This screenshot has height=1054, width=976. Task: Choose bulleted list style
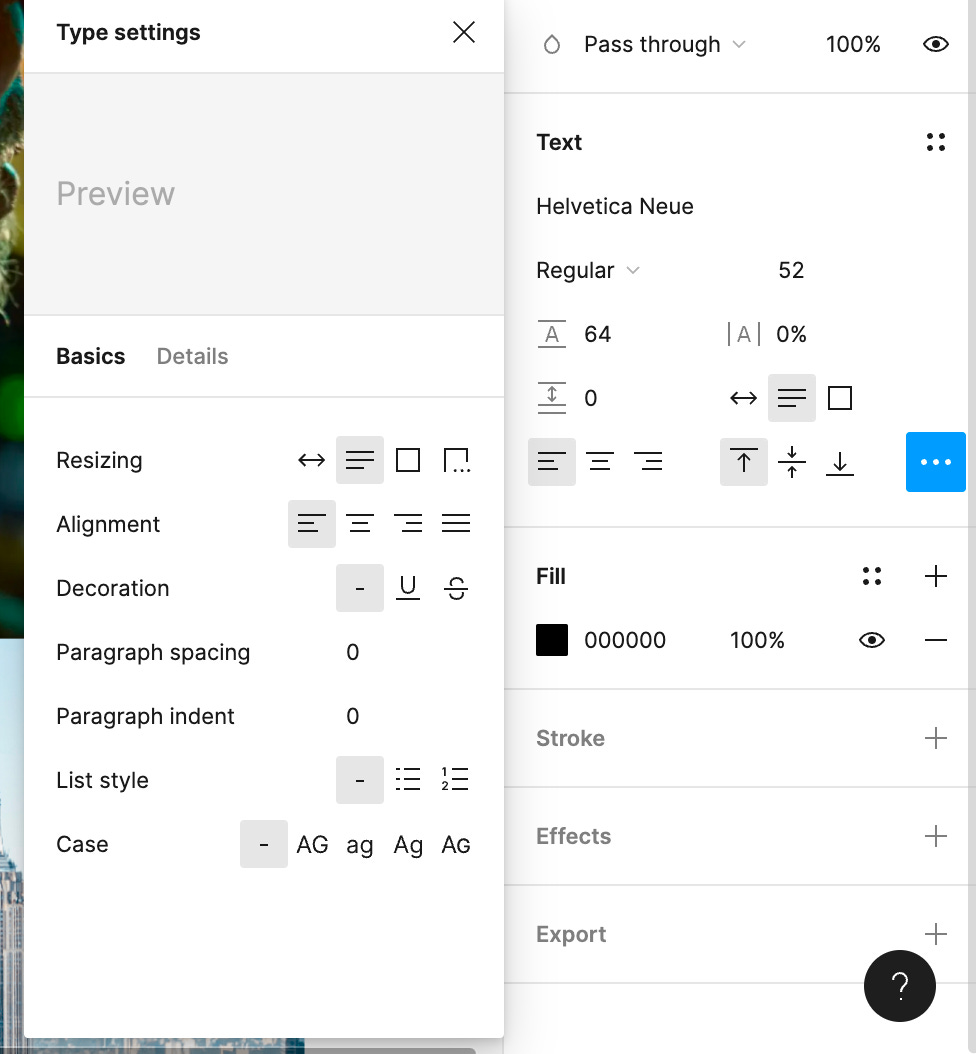click(x=408, y=779)
